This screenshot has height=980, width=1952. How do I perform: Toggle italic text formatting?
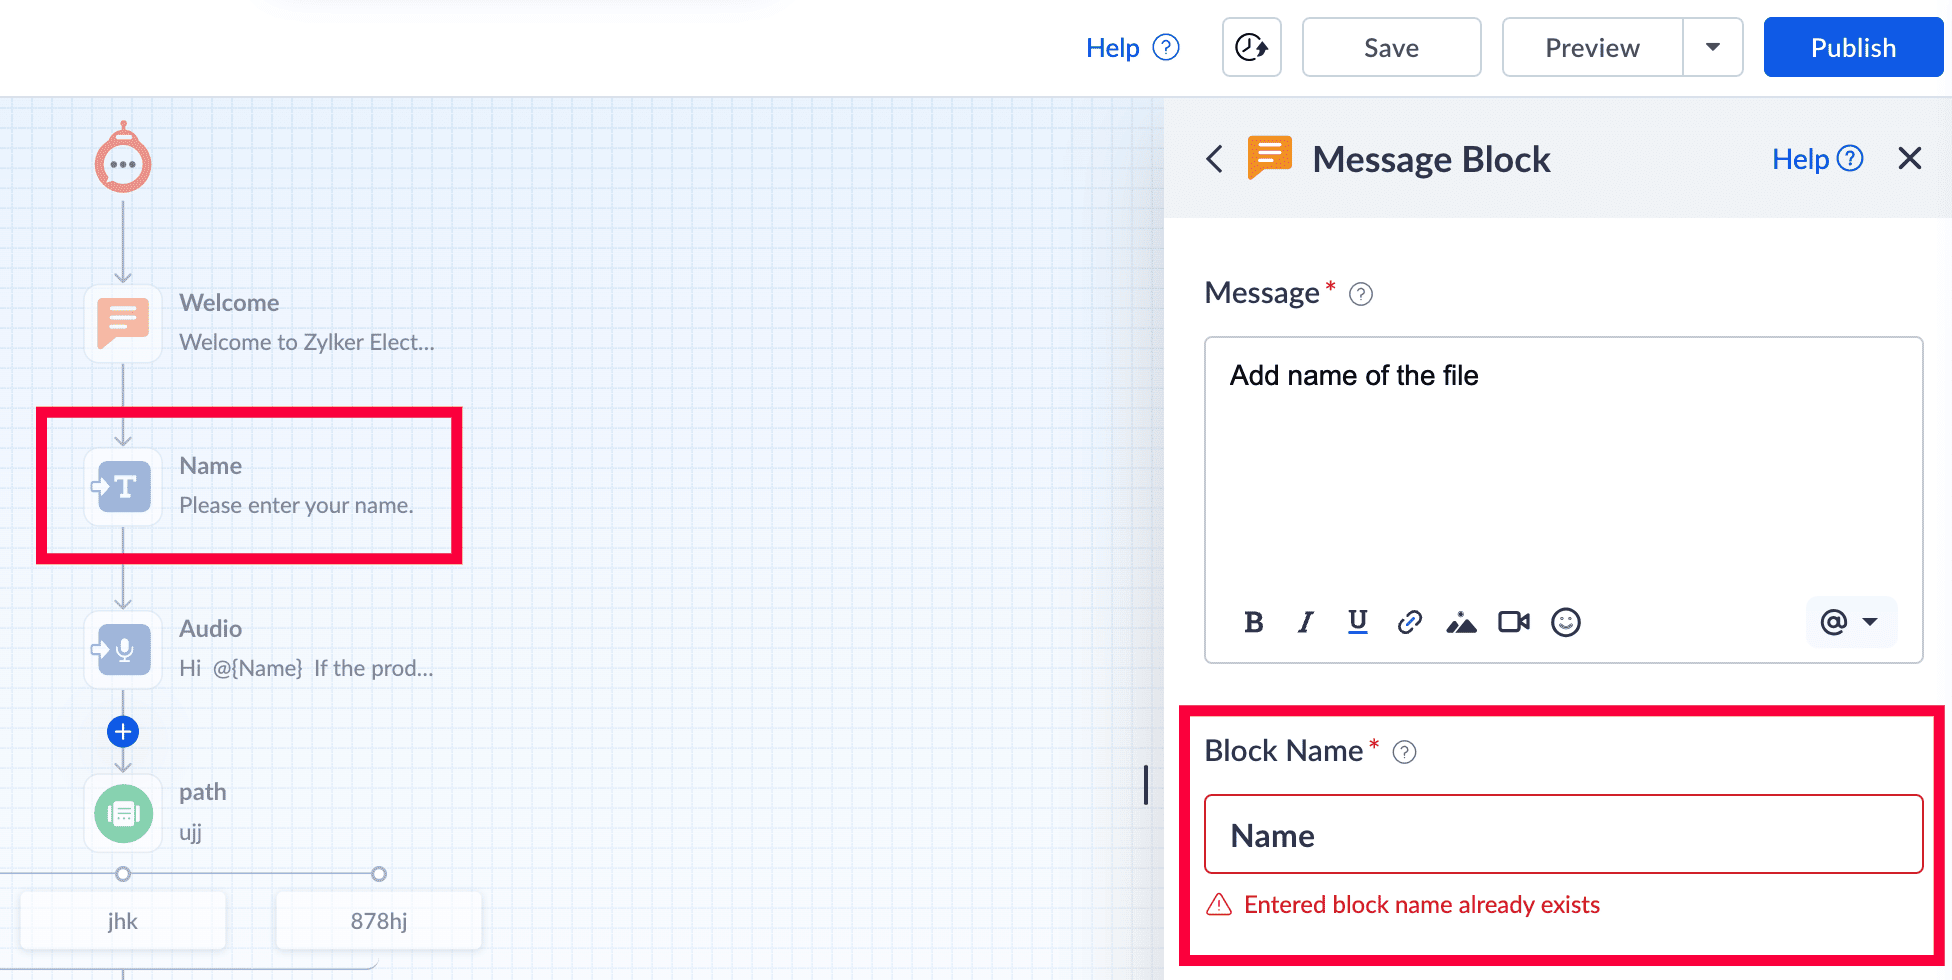click(1305, 622)
